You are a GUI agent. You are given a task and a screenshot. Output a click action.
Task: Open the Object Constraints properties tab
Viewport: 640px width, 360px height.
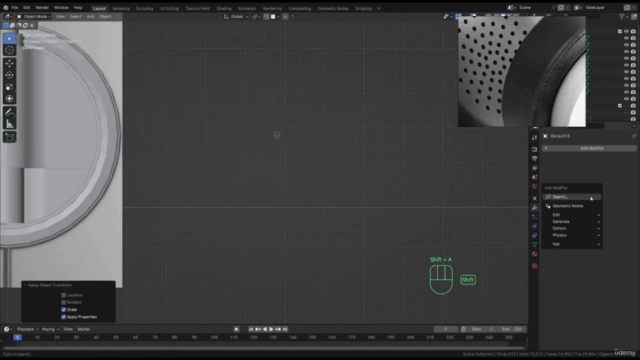(x=535, y=236)
